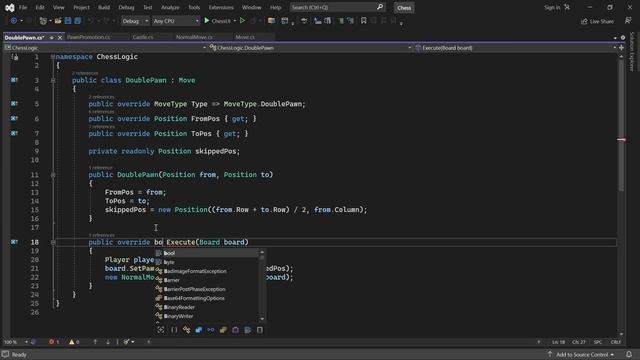
Task: Click the green Start debugging play icon
Action: click(207, 20)
